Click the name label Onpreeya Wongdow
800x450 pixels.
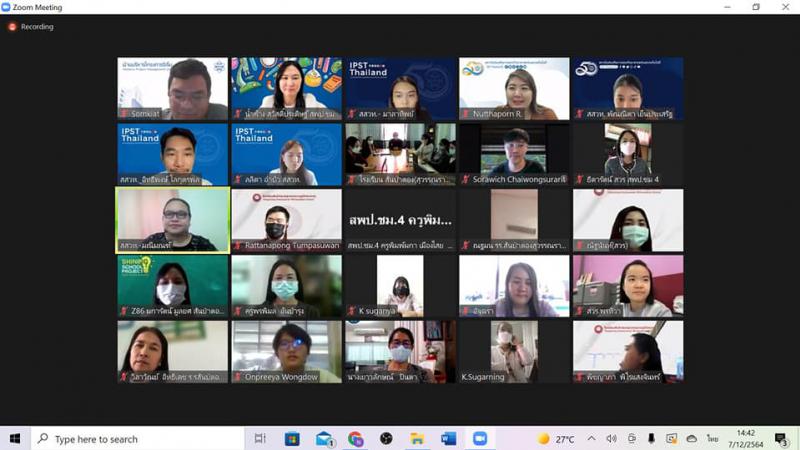point(281,377)
